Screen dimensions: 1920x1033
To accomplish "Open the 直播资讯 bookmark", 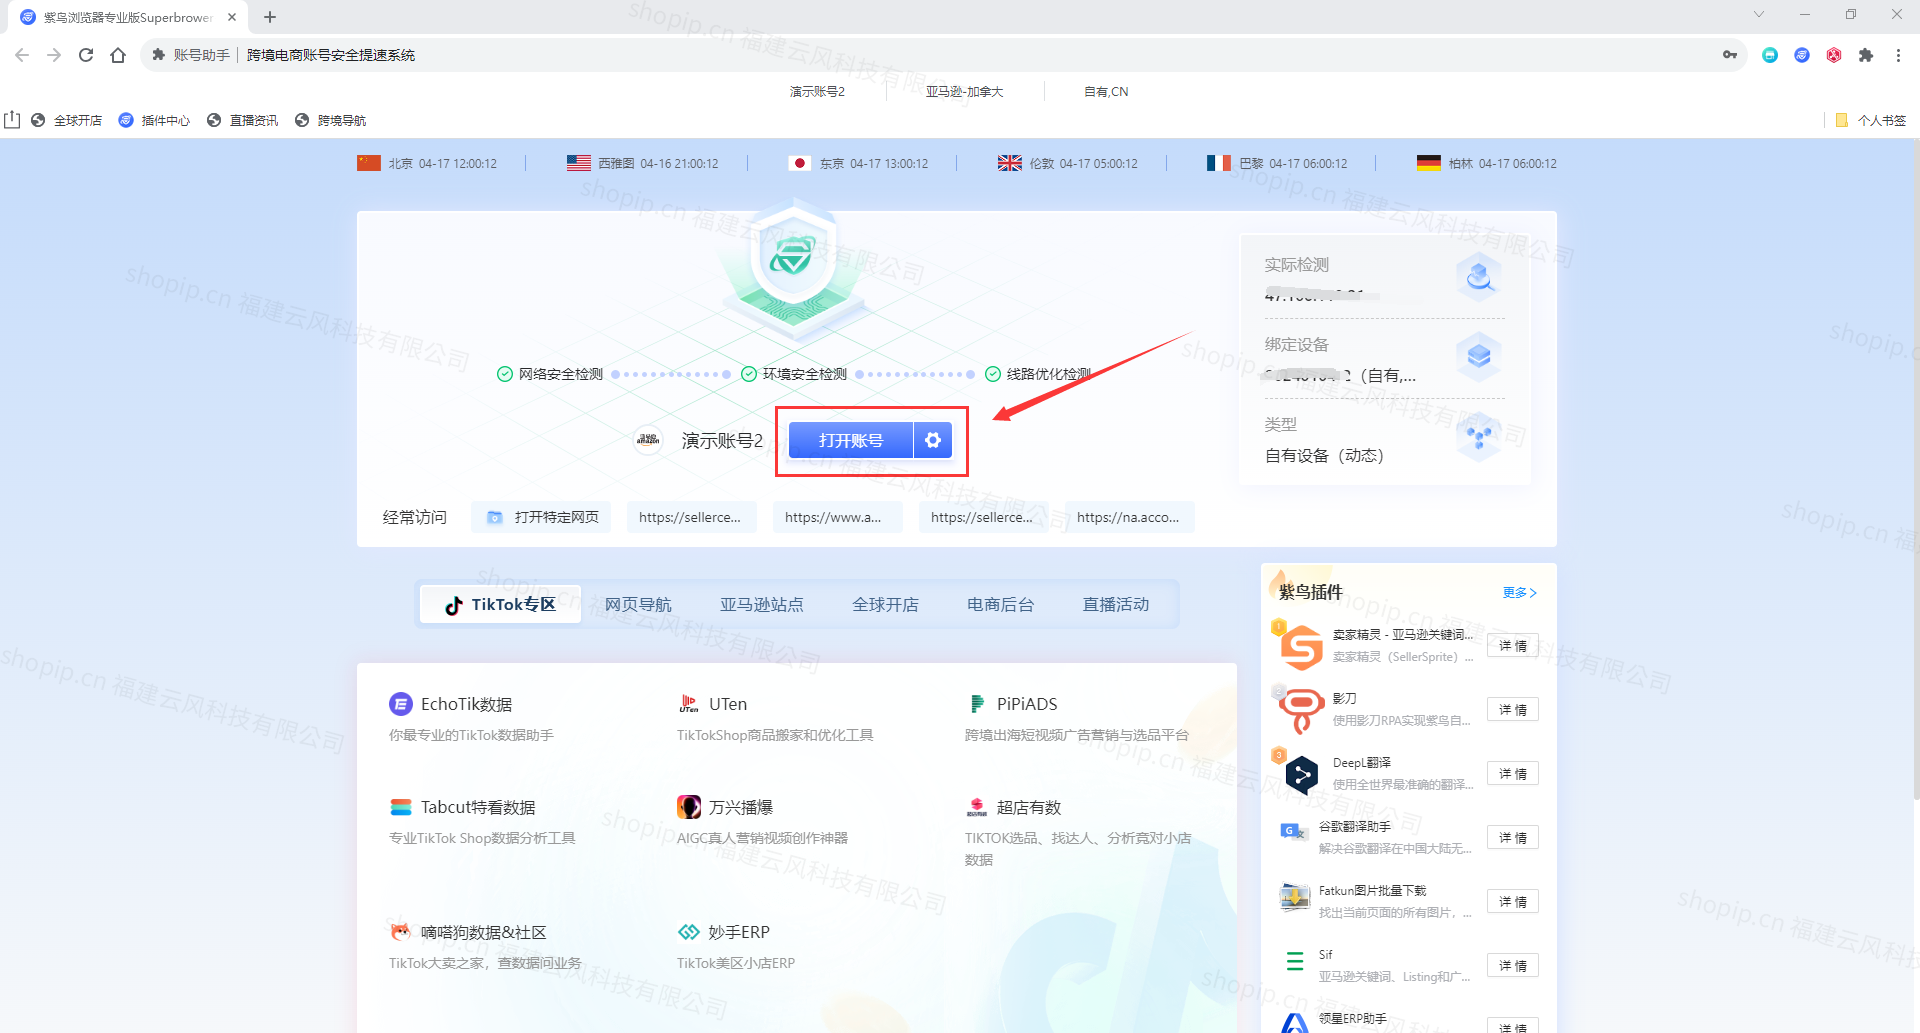I will click(243, 120).
